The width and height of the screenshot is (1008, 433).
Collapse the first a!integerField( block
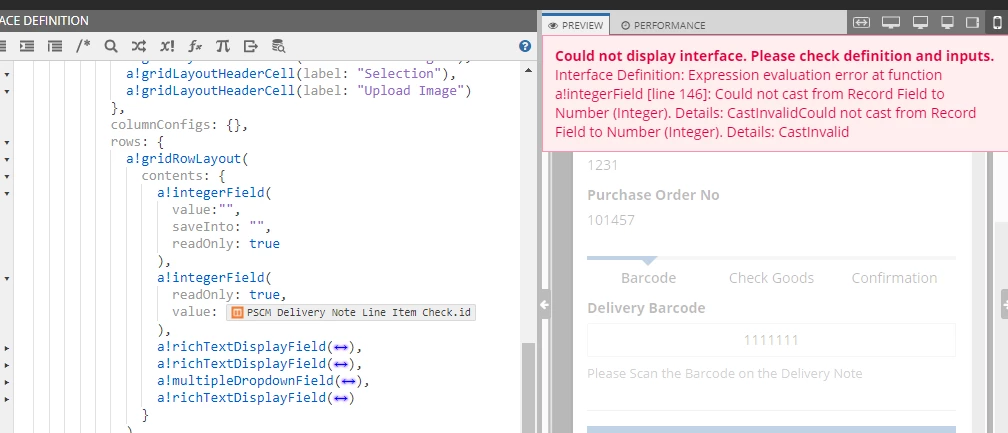[x=7, y=193]
